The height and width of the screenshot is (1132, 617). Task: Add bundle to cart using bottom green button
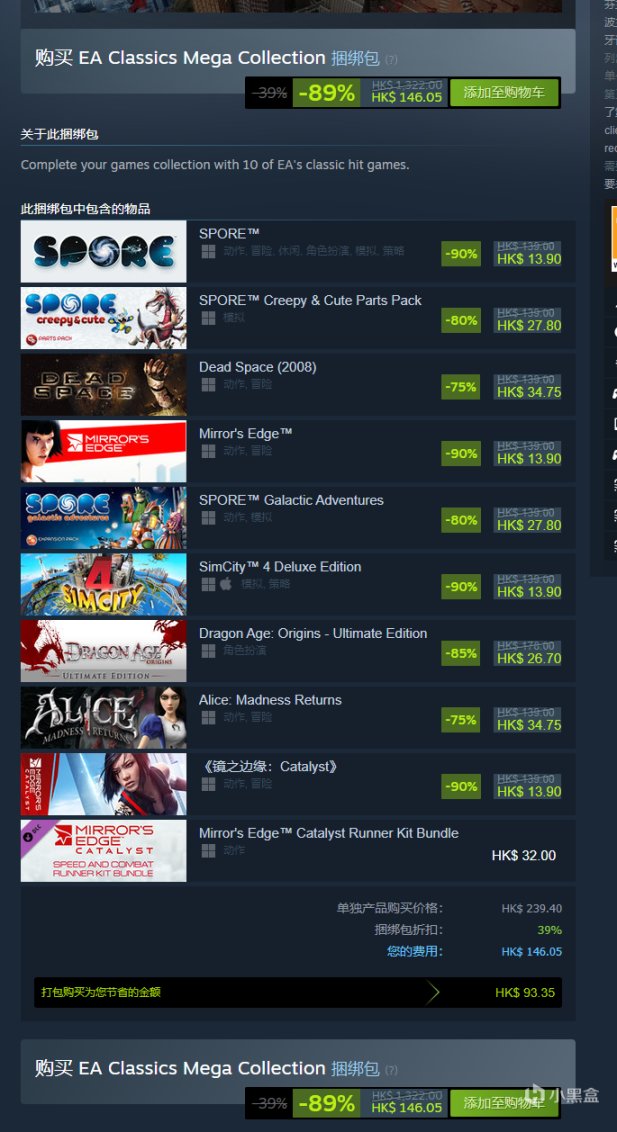(x=504, y=1102)
